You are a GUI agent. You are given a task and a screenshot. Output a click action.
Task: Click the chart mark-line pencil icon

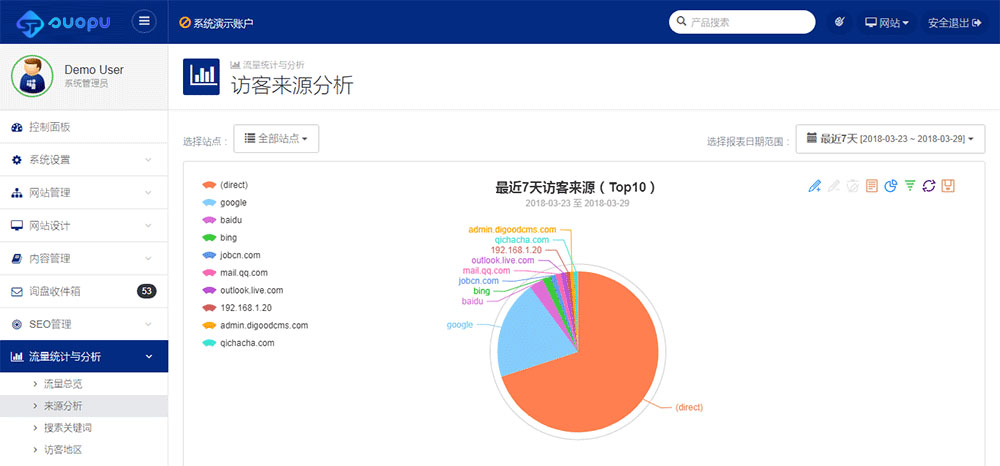(815, 186)
